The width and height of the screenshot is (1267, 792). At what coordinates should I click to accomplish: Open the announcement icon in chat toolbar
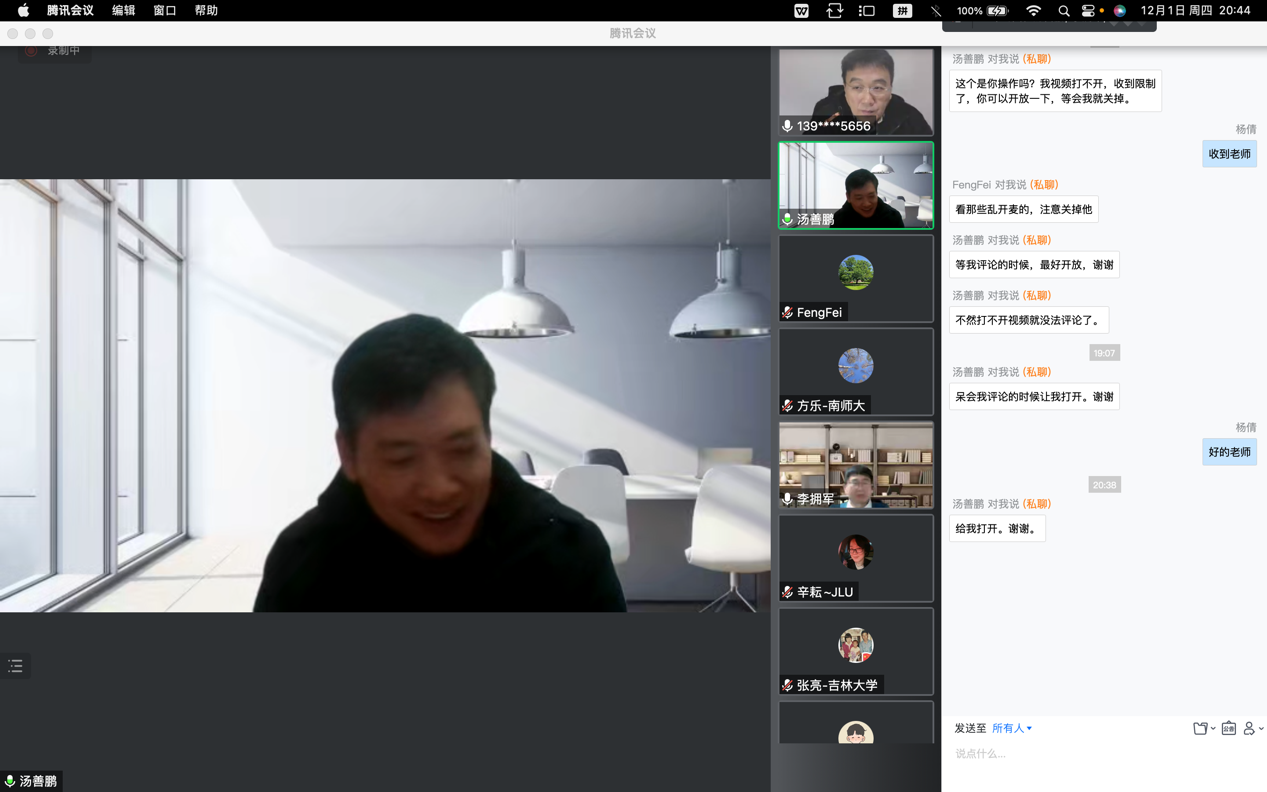pos(1228,729)
